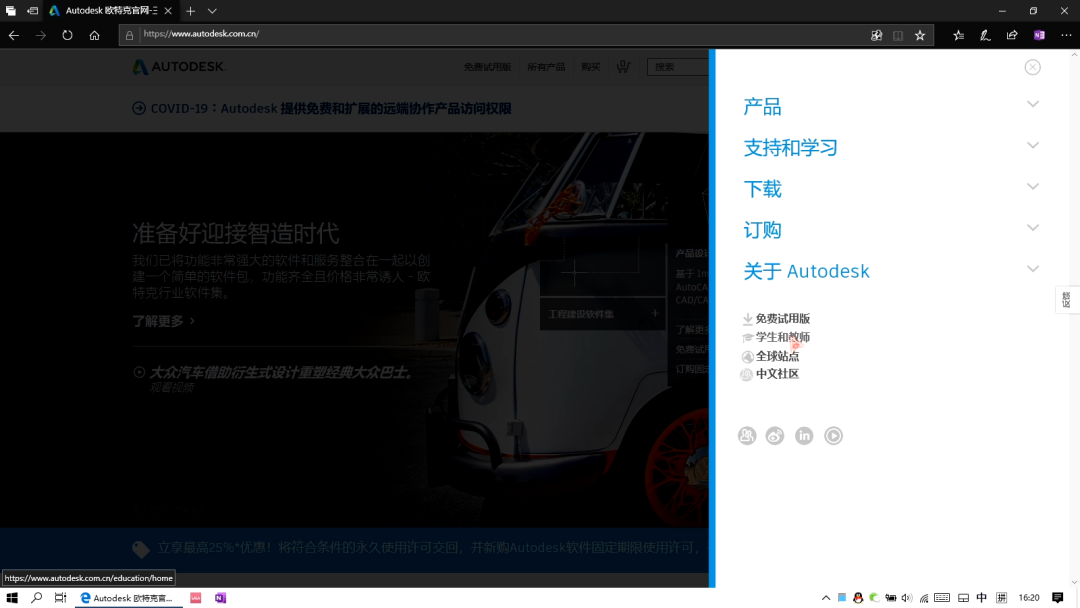Open the volume control icon
This screenshot has height=608, width=1080.
pos(906,598)
